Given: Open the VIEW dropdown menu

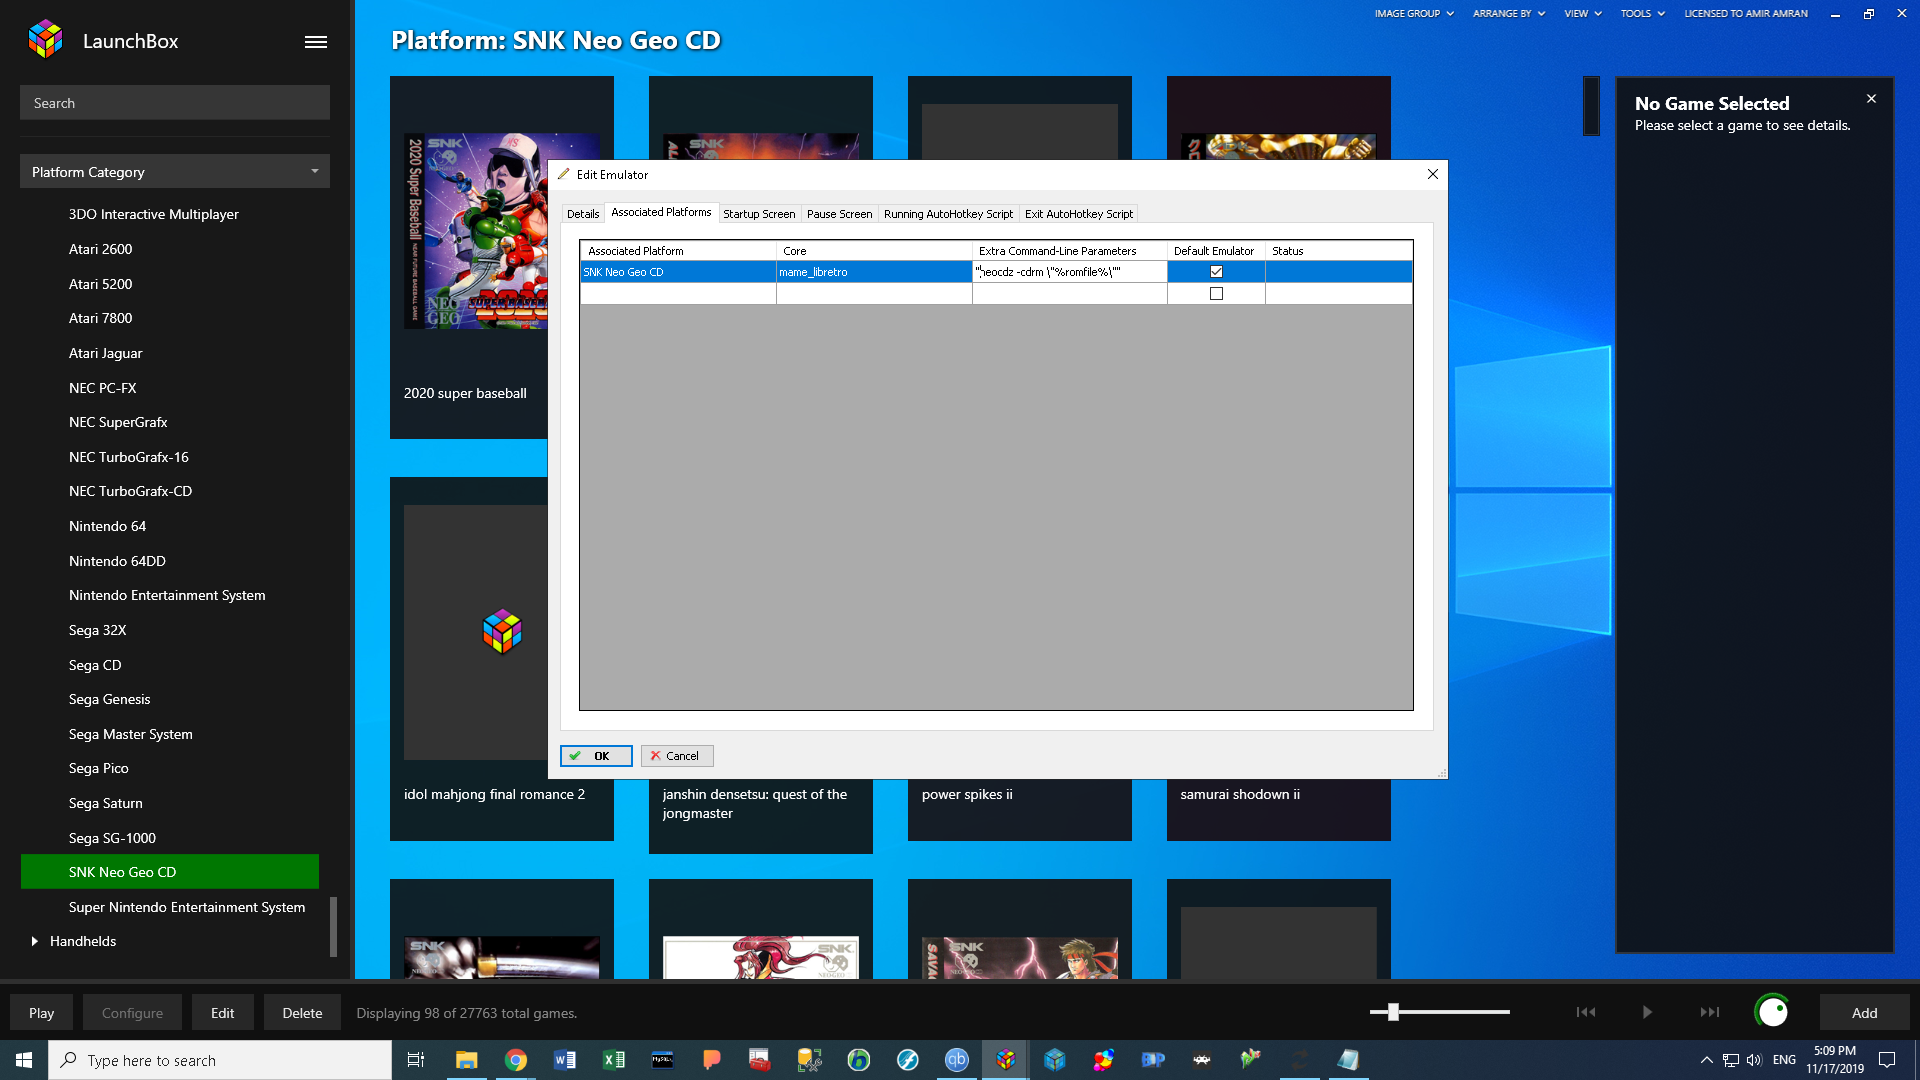Looking at the screenshot, I should [1583, 14].
